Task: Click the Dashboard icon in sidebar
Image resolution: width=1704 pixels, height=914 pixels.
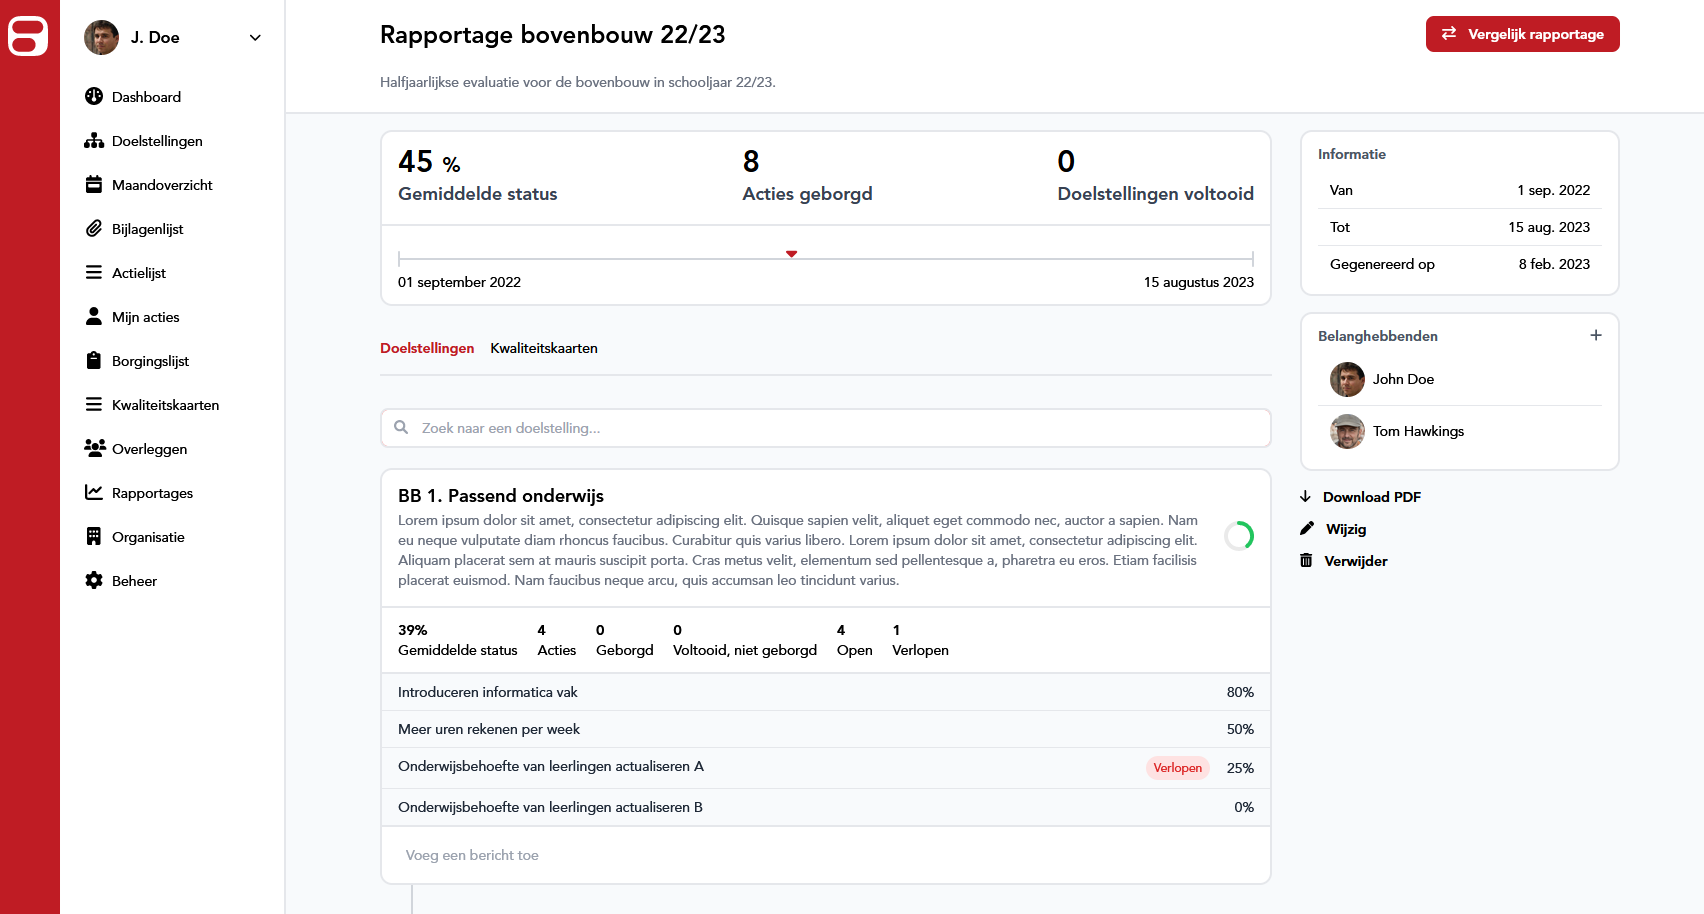Action: click(94, 97)
